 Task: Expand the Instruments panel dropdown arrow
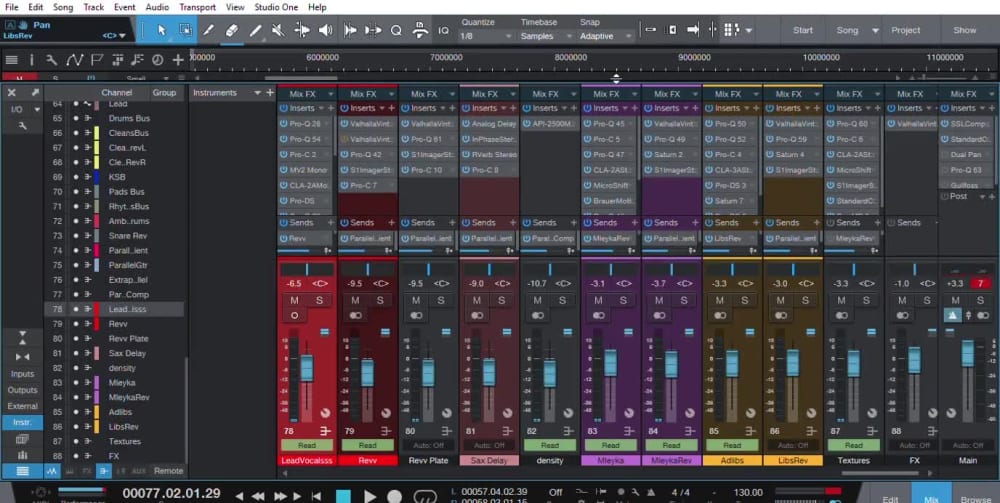click(258, 92)
